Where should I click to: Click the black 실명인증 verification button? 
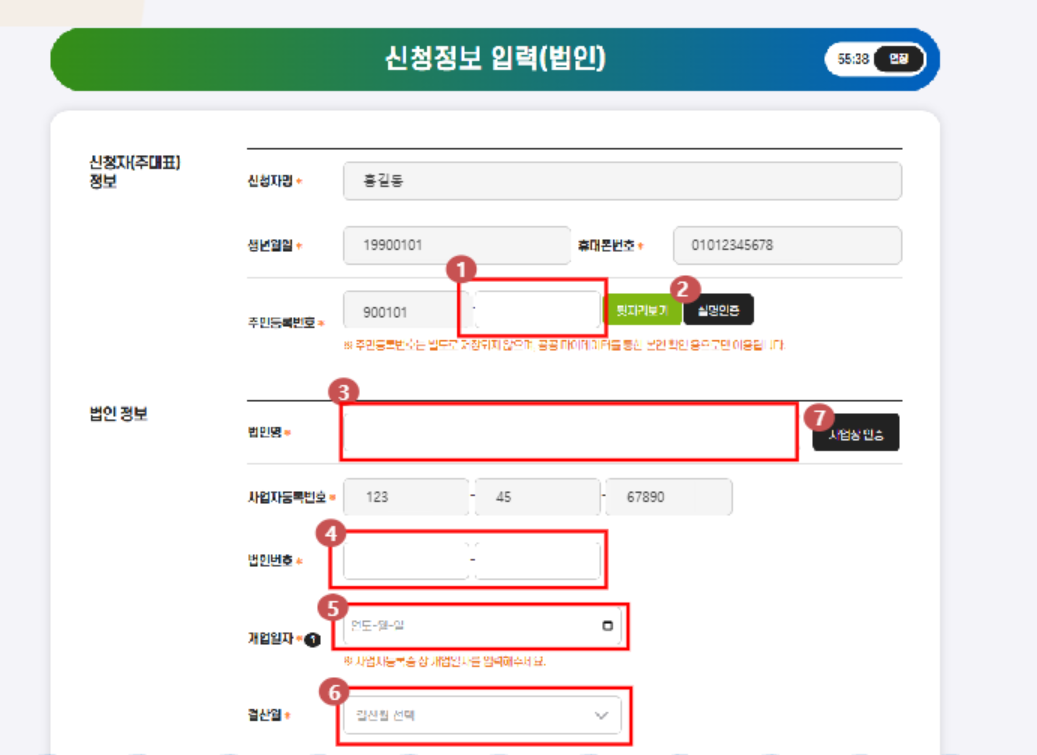click(718, 310)
